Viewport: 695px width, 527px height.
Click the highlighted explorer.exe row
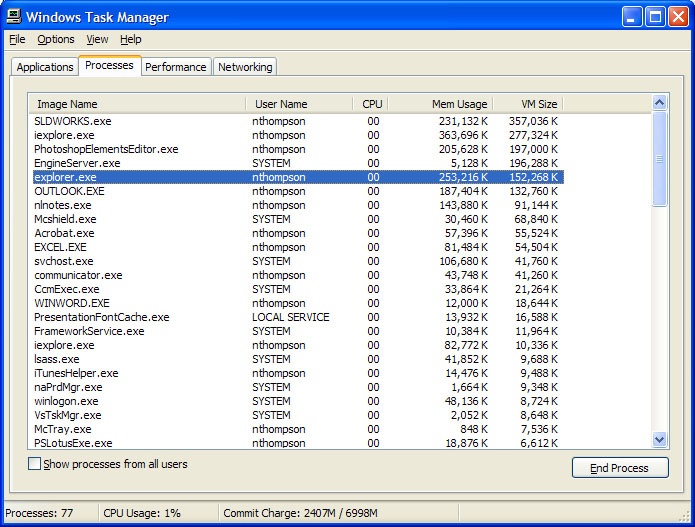point(298,177)
